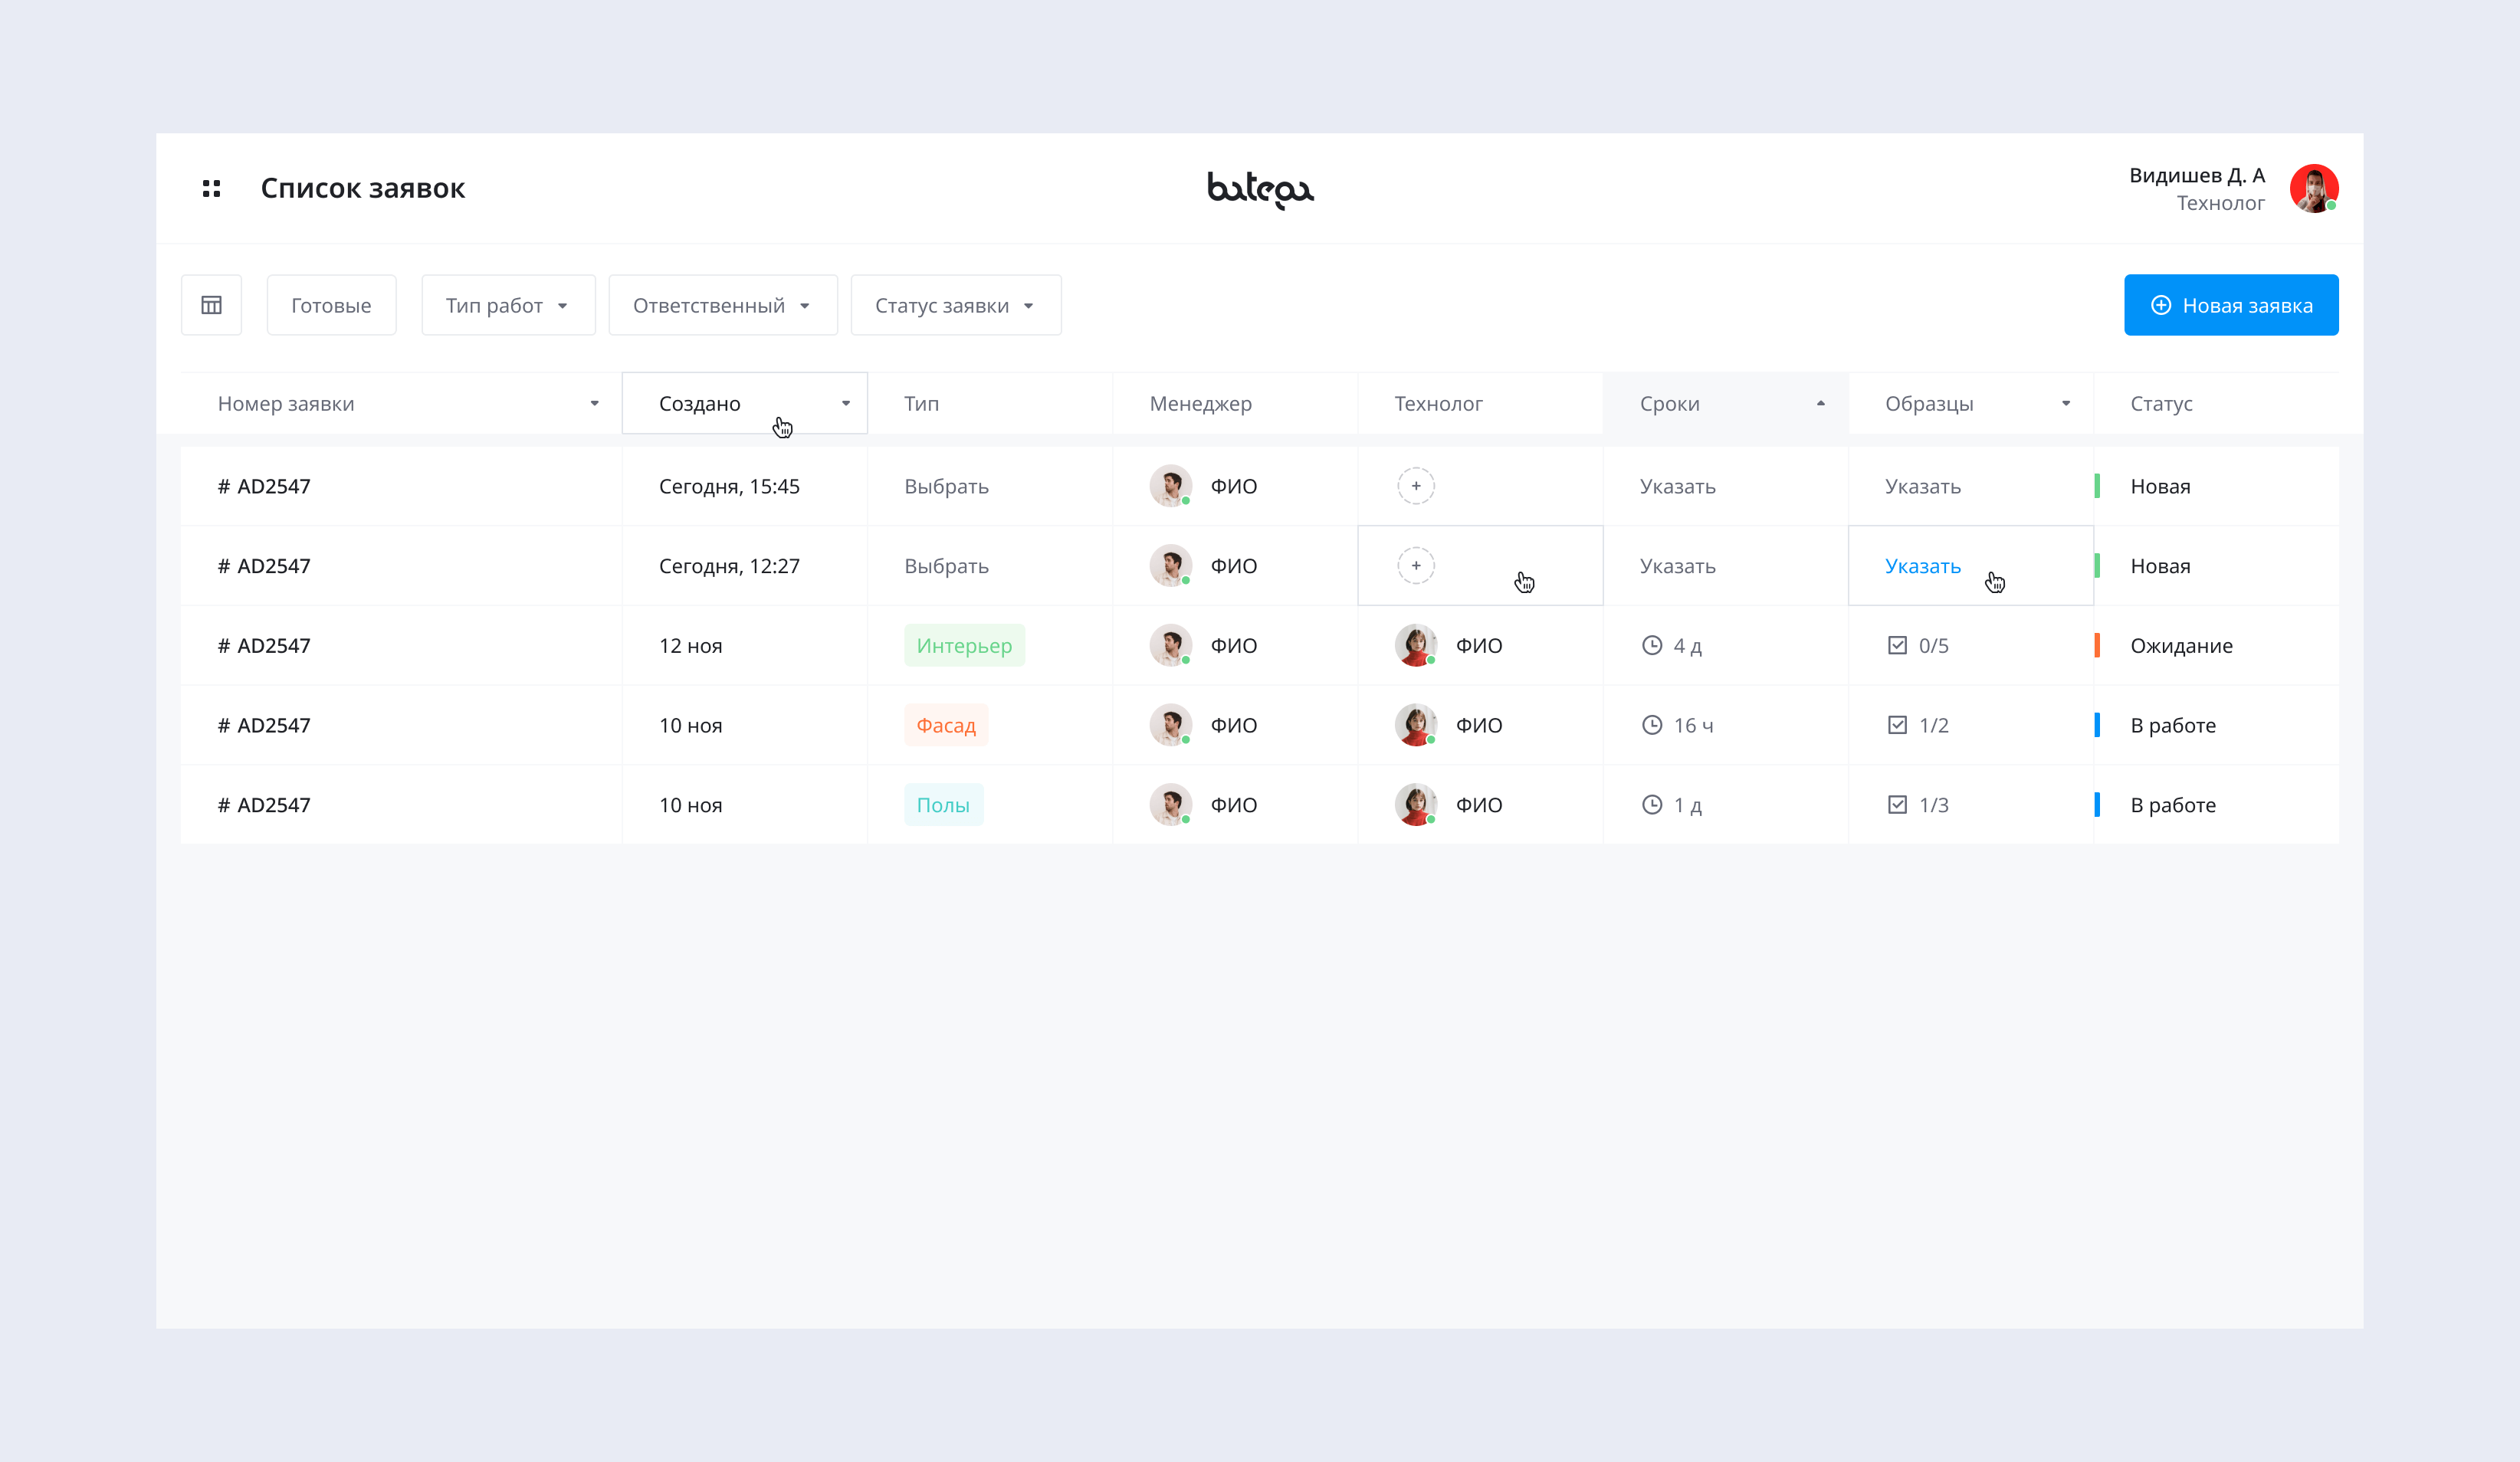Create a request with Новая заявка button

click(2230, 305)
